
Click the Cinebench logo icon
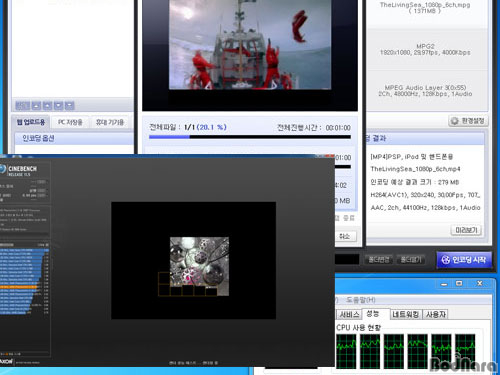pos(3,169)
